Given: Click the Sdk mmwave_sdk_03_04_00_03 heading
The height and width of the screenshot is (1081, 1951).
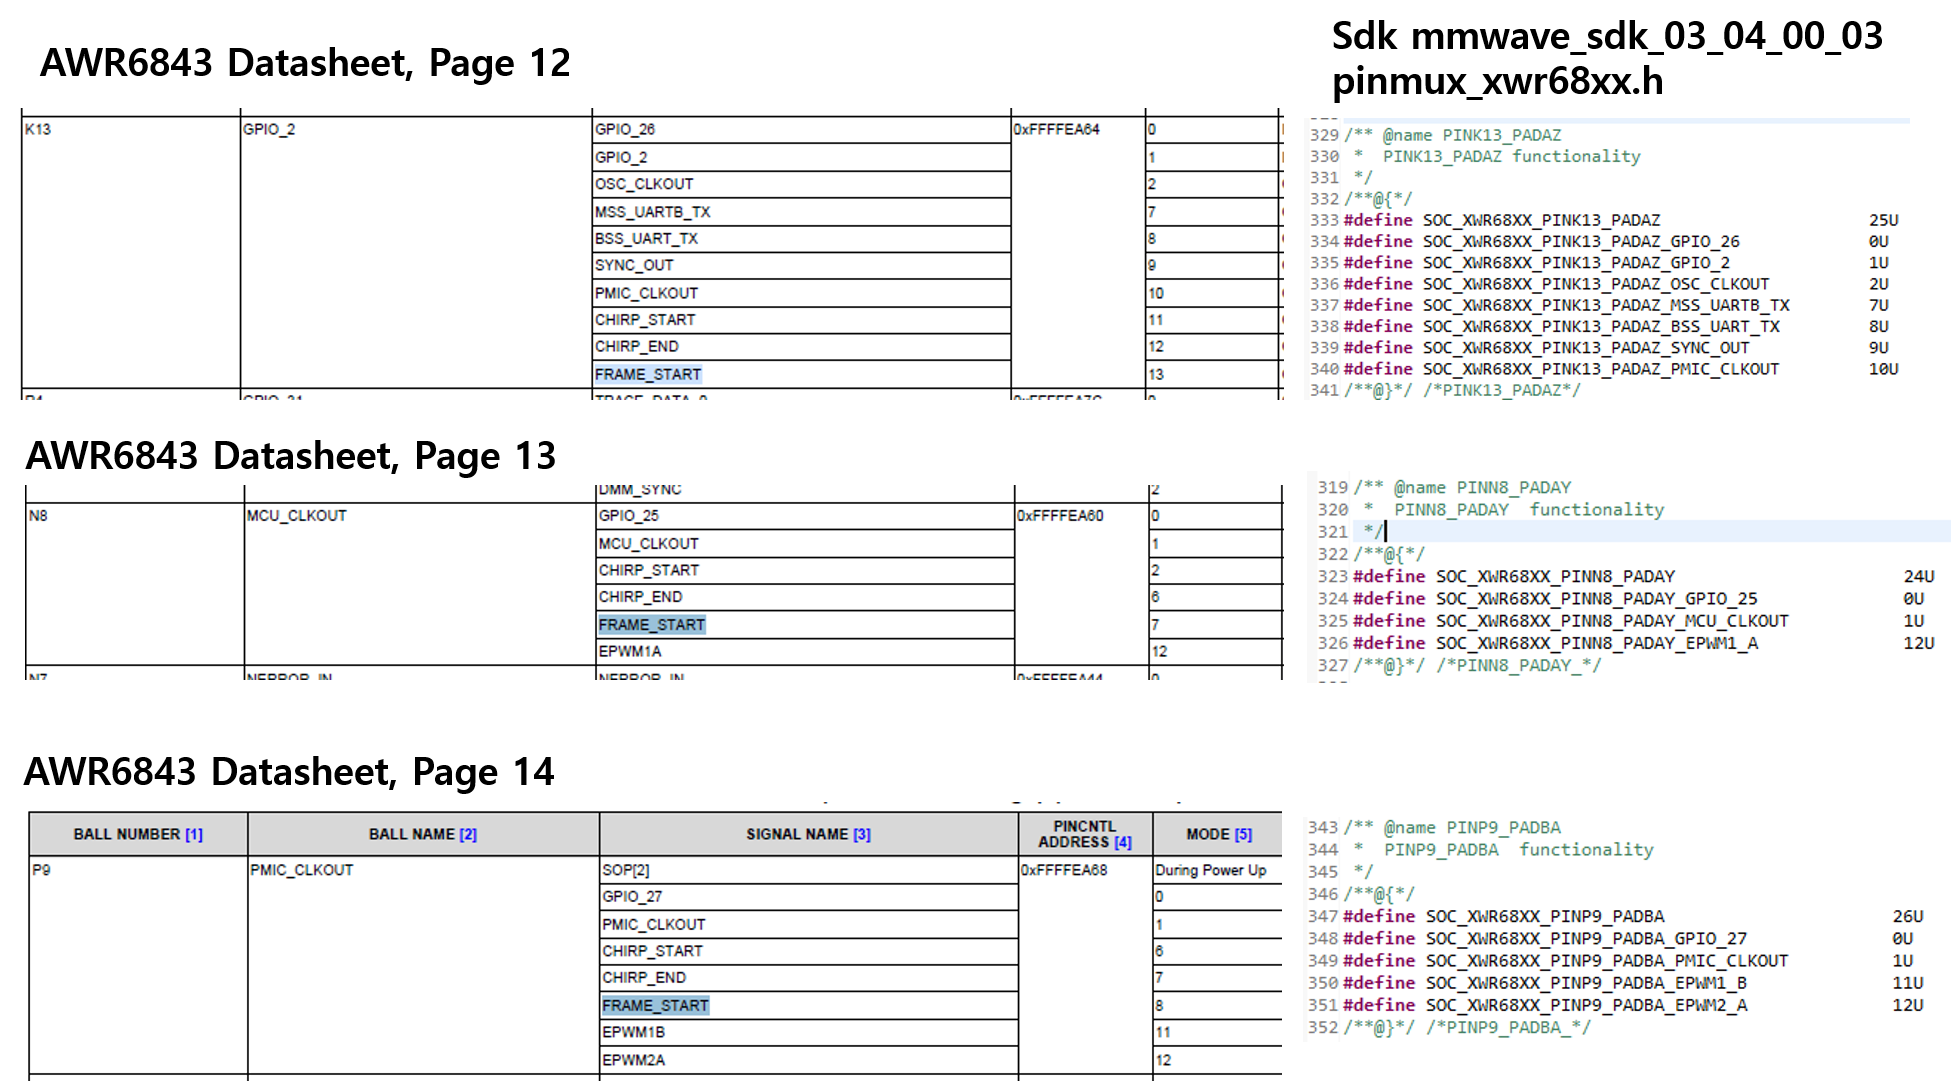Looking at the screenshot, I should point(1607,36).
